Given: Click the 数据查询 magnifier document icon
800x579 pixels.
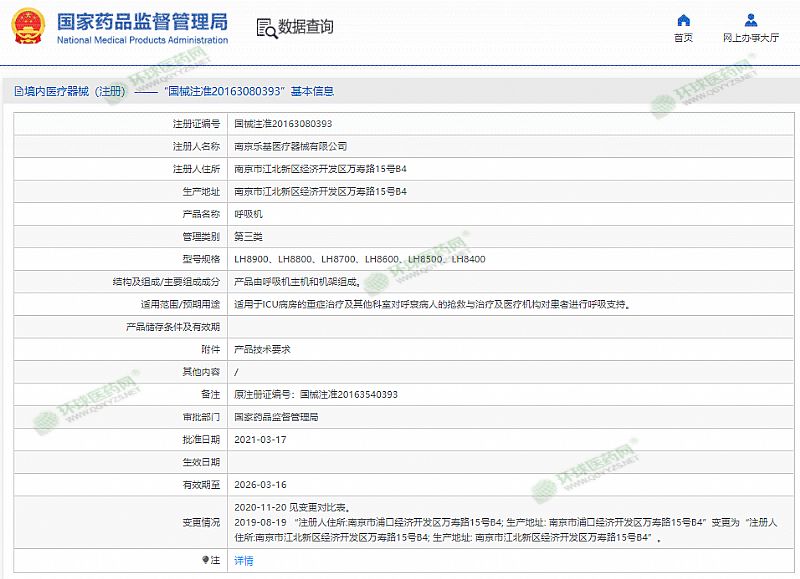Looking at the screenshot, I should (264, 27).
